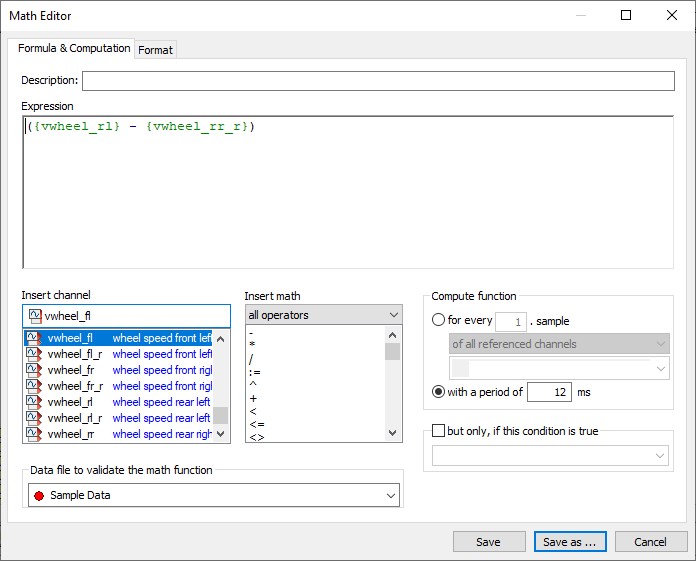Click the channel list scrollbar thumb

221,416
